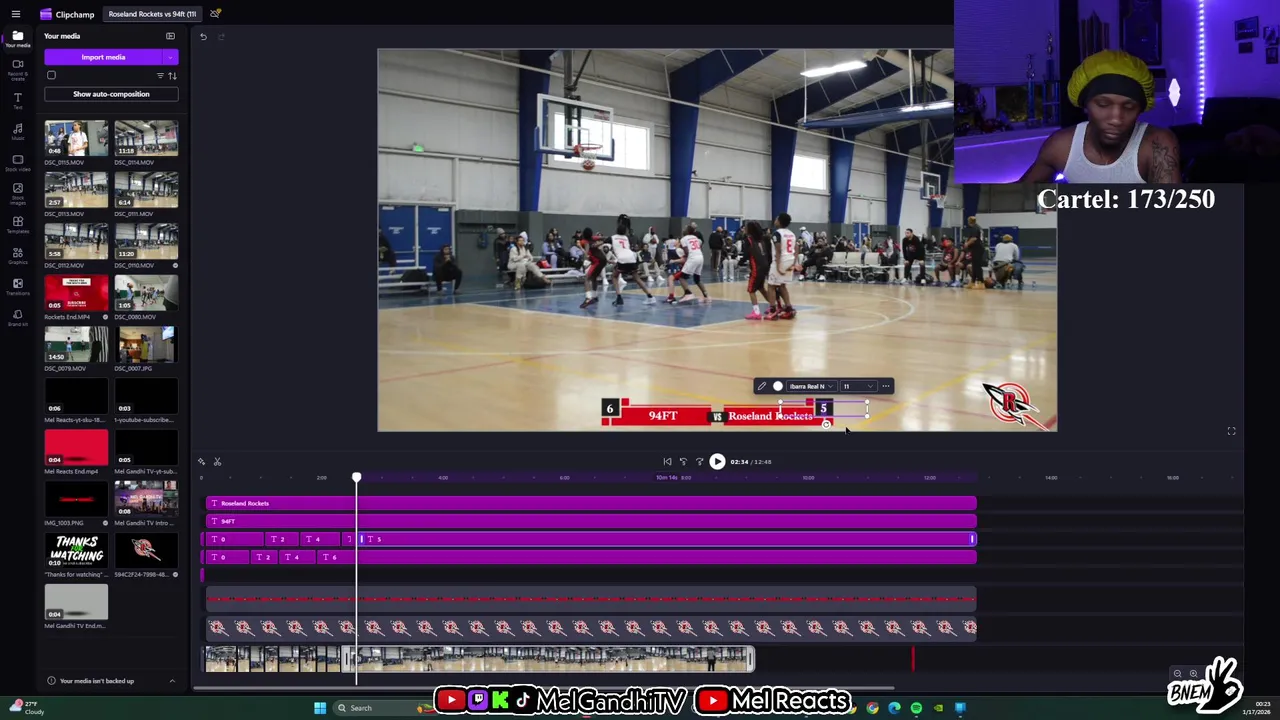The image size is (1280, 720).
Task: Open the Your media sidebar tab
Action: point(17,39)
